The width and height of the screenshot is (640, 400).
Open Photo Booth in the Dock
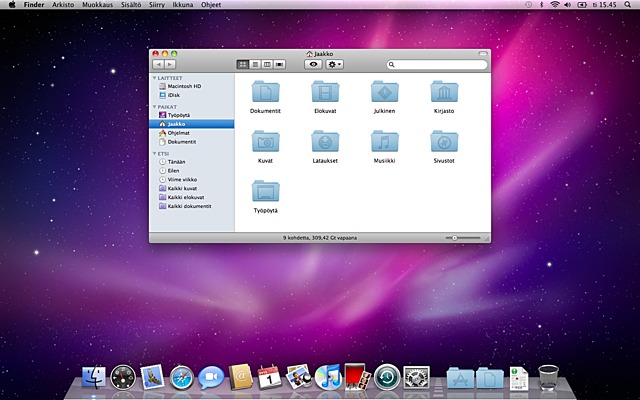tap(358, 376)
